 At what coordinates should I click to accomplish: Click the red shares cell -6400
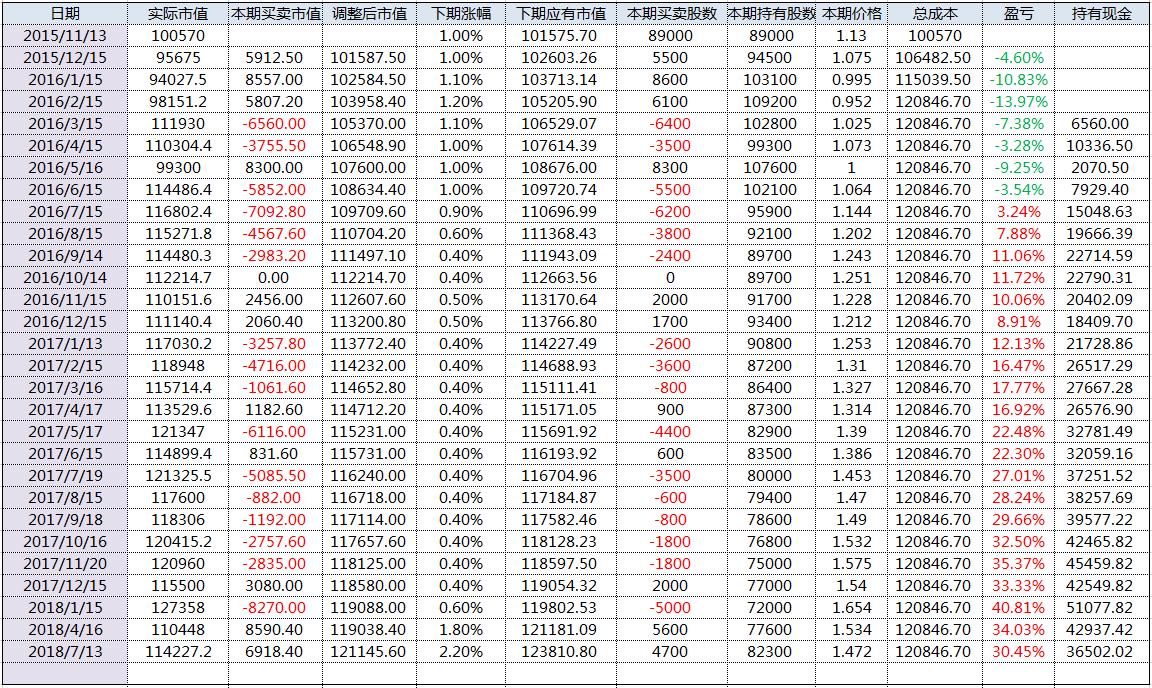pos(672,123)
